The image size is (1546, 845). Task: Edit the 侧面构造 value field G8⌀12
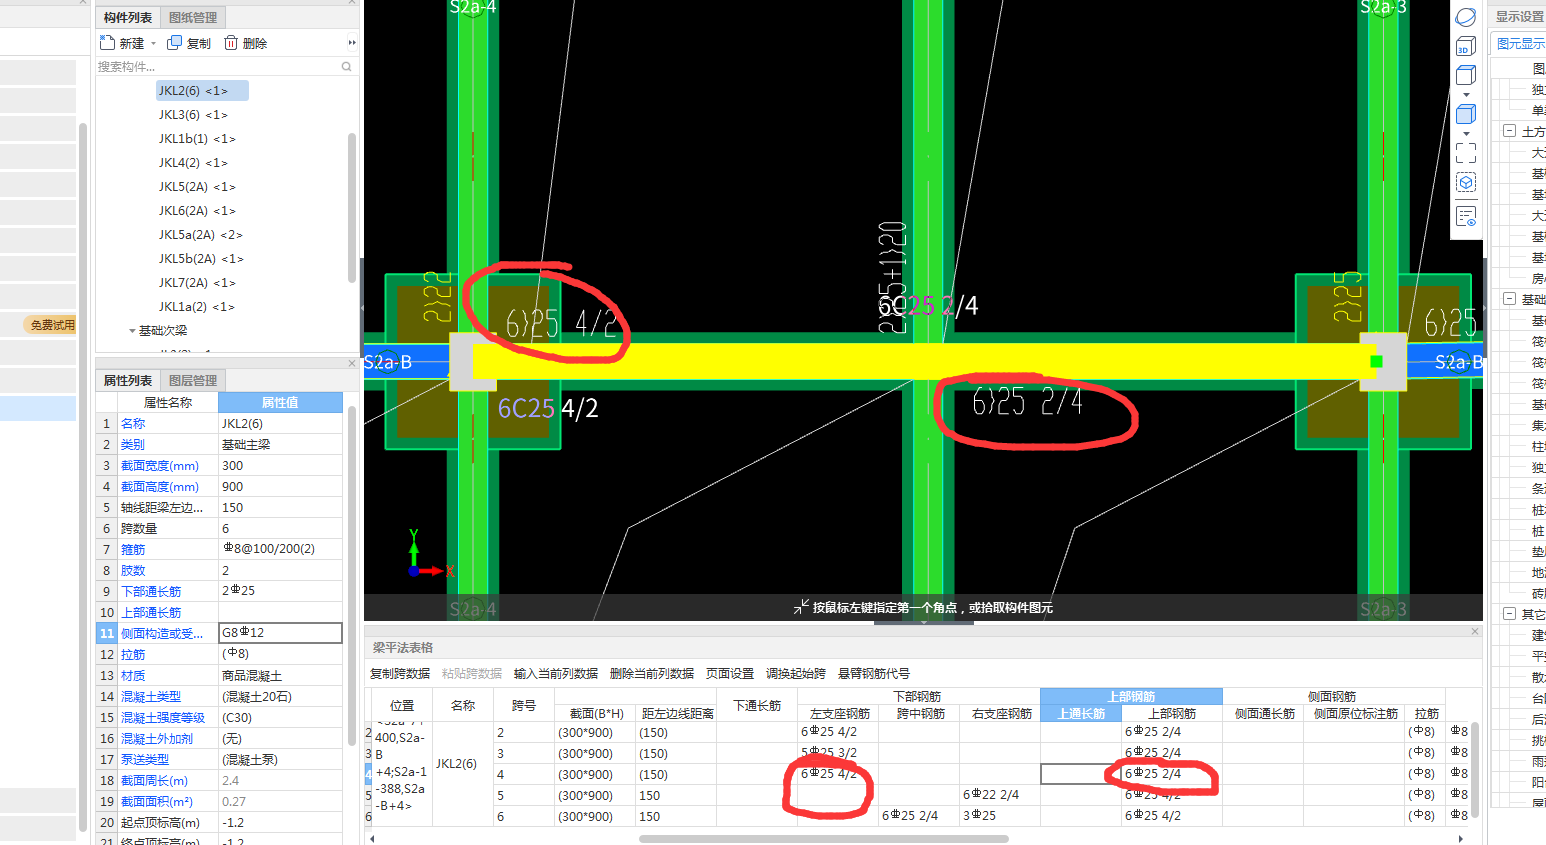[x=280, y=633]
